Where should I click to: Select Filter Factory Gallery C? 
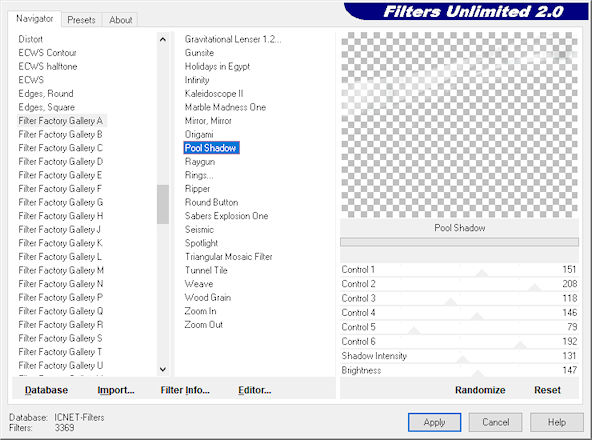(x=60, y=148)
